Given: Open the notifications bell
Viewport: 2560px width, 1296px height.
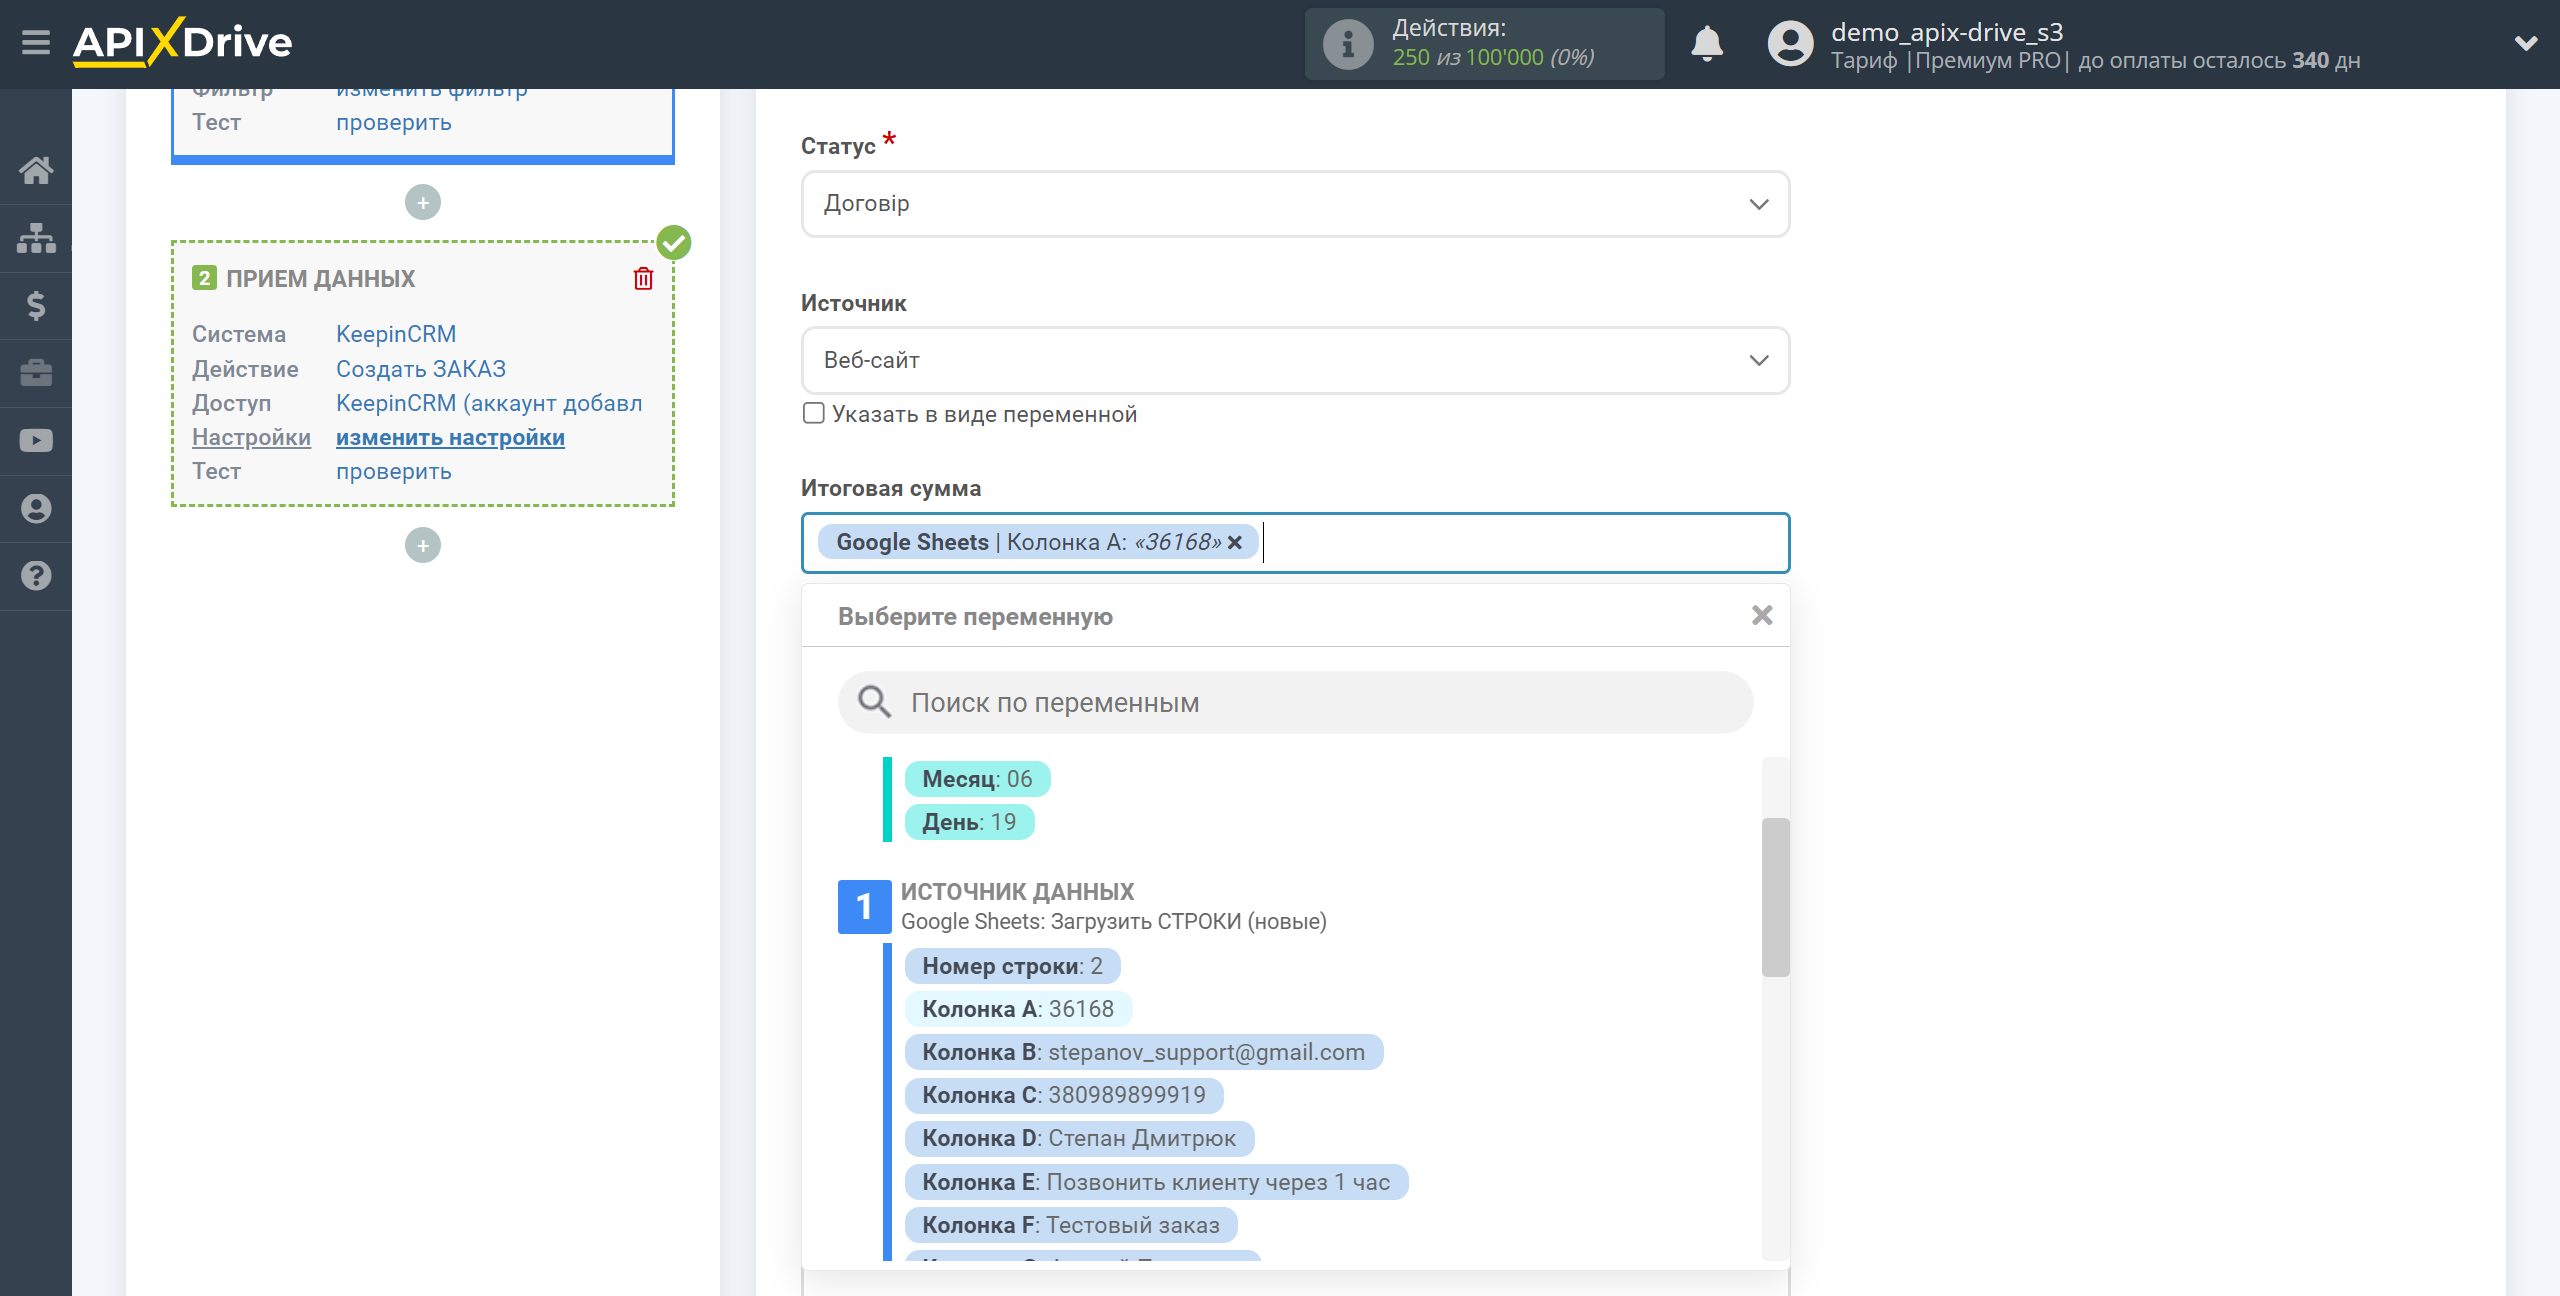Looking at the screenshot, I should pos(1707,44).
